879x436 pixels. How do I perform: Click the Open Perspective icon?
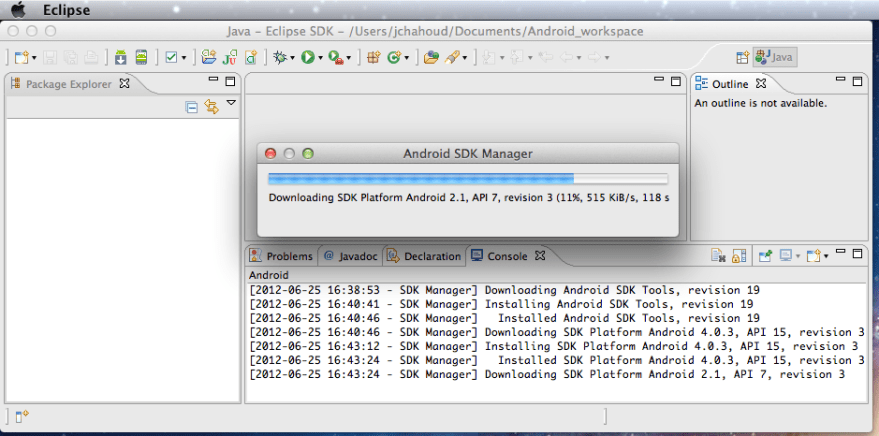pos(742,58)
